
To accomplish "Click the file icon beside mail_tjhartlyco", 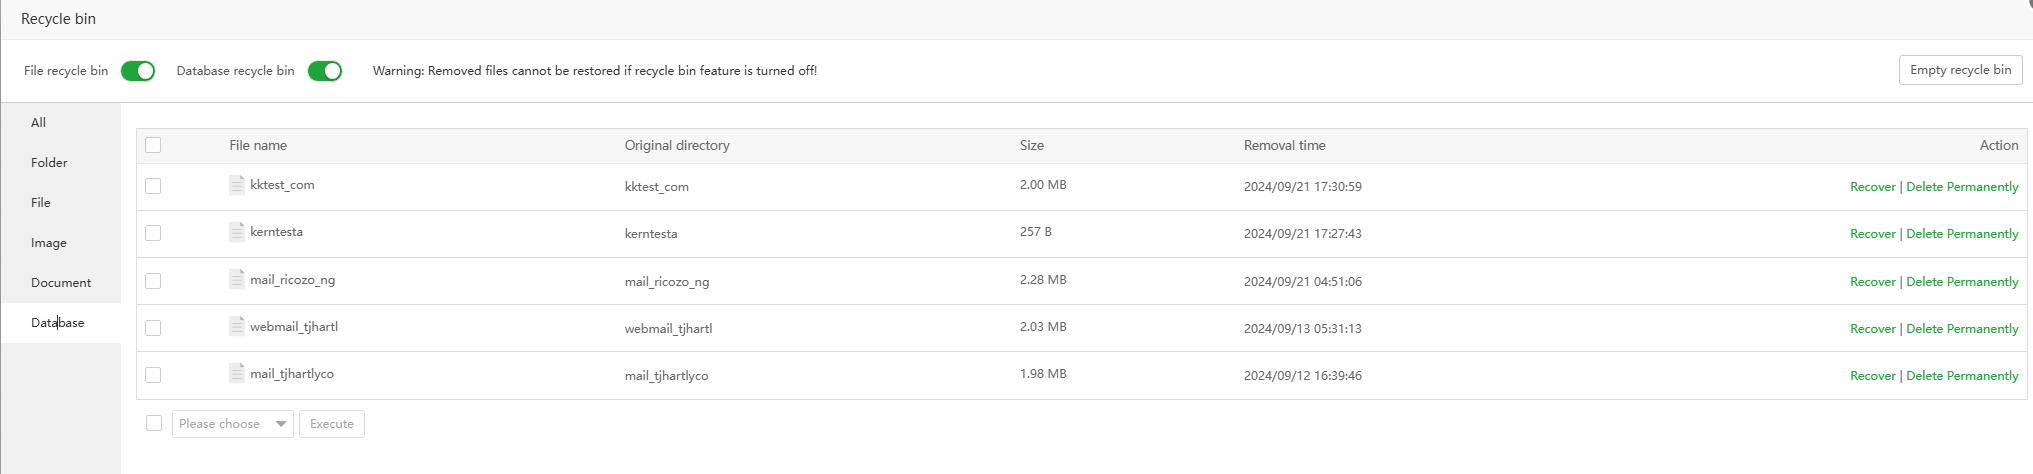I will tap(237, 374).
